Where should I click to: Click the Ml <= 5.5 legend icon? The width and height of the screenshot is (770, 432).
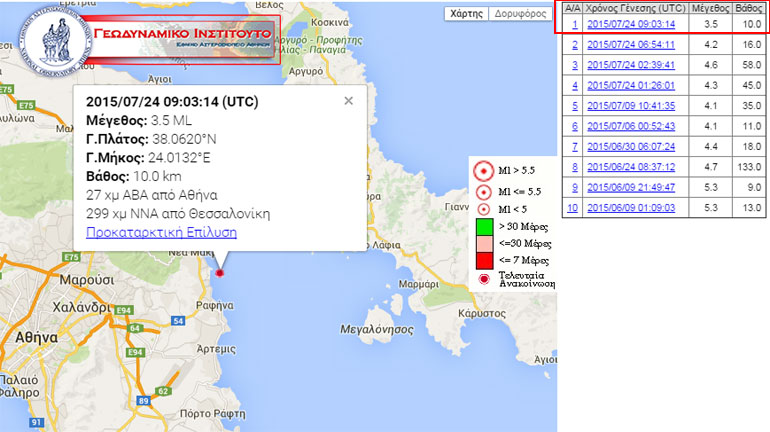tap(484, 191)
